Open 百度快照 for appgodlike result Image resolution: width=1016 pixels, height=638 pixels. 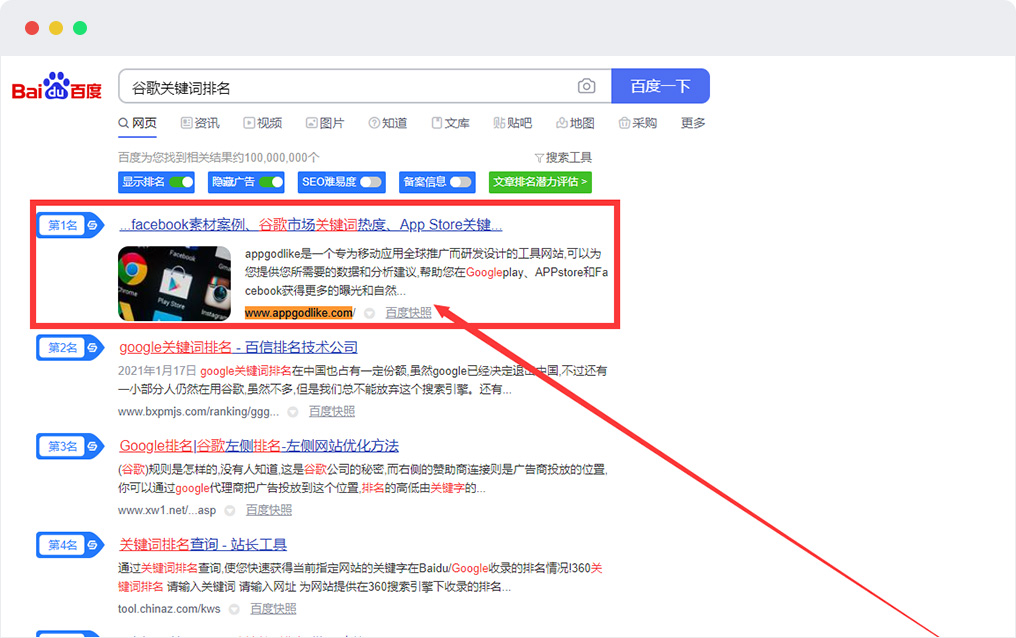(408, 313)
